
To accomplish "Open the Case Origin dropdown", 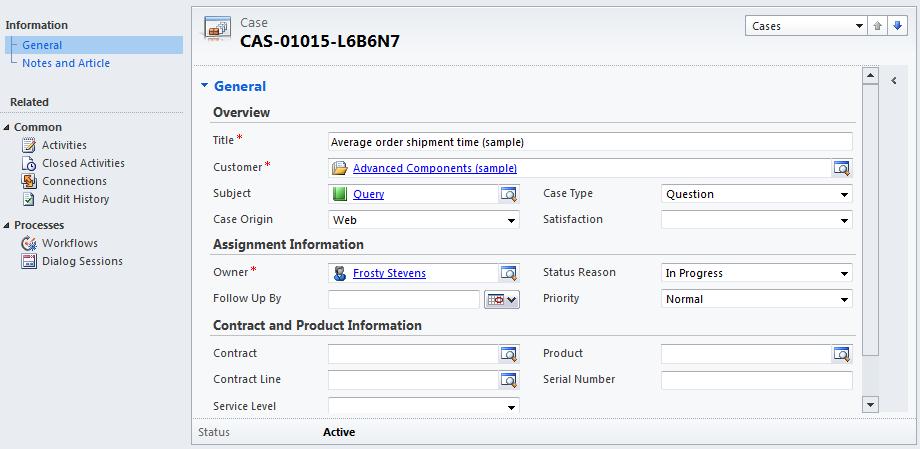I will click(424, 220).
